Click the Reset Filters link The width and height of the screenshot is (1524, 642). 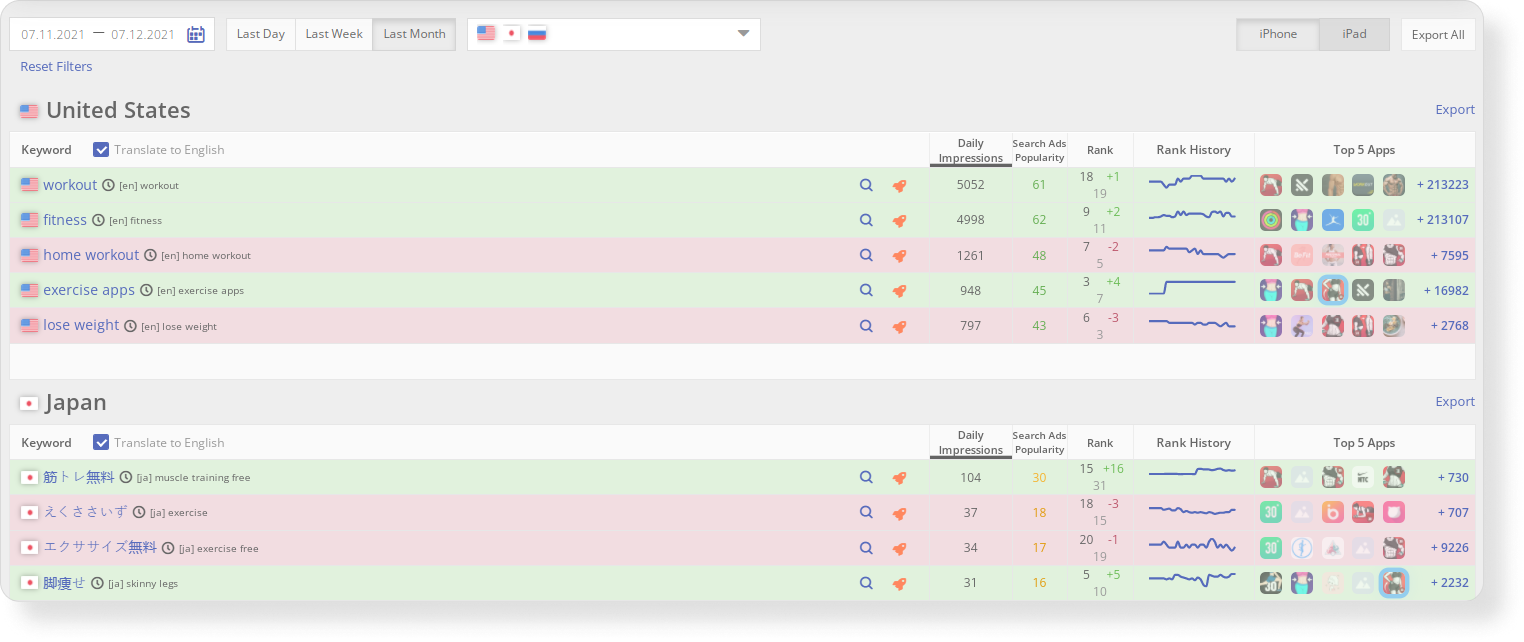(x=56, y=67)
